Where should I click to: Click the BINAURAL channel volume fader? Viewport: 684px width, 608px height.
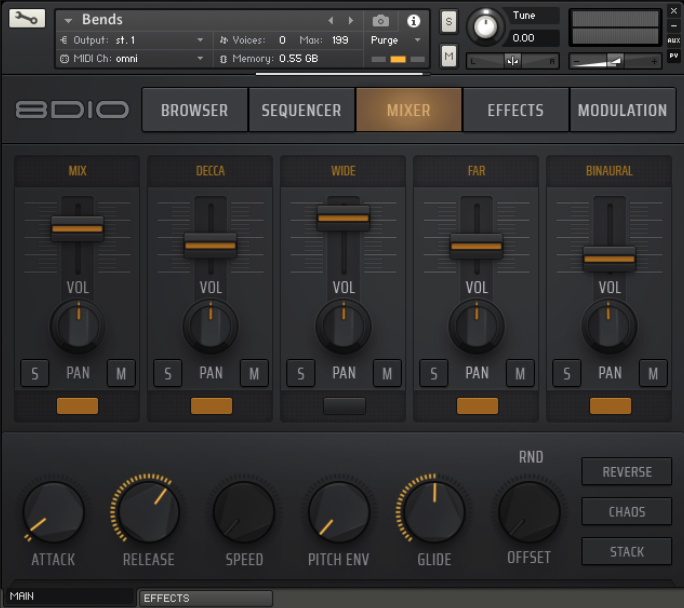tap(609, 259)
